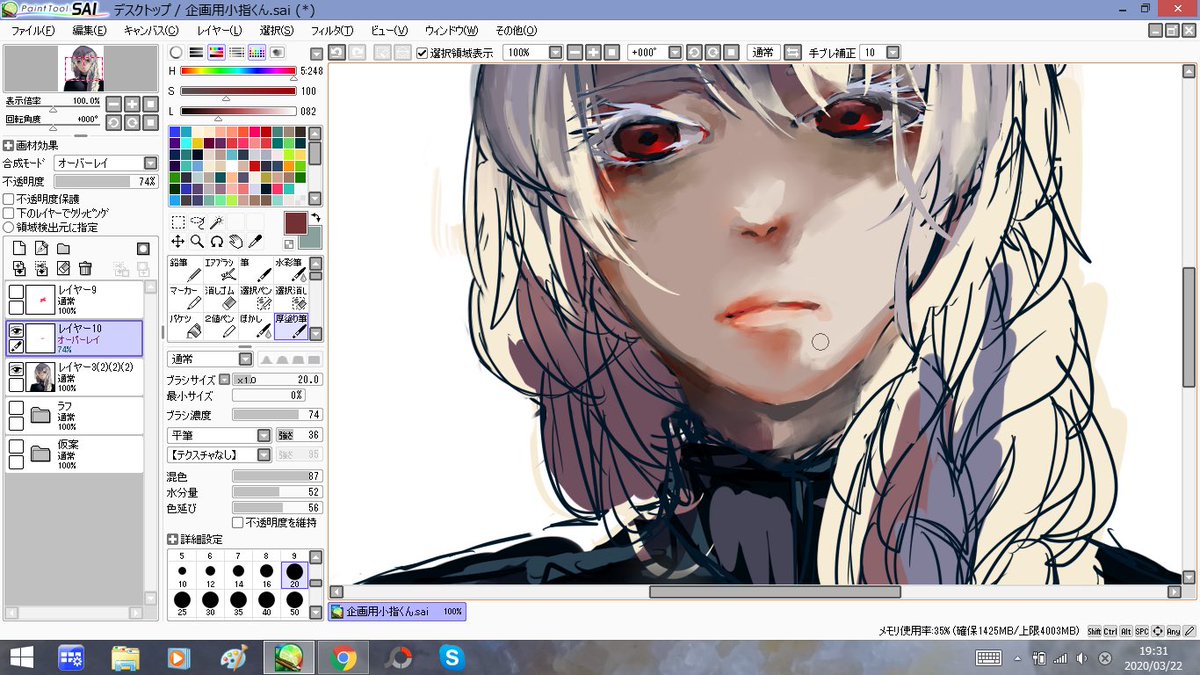Select the 選択ペン selection pen tool

(x=256, y=297)
